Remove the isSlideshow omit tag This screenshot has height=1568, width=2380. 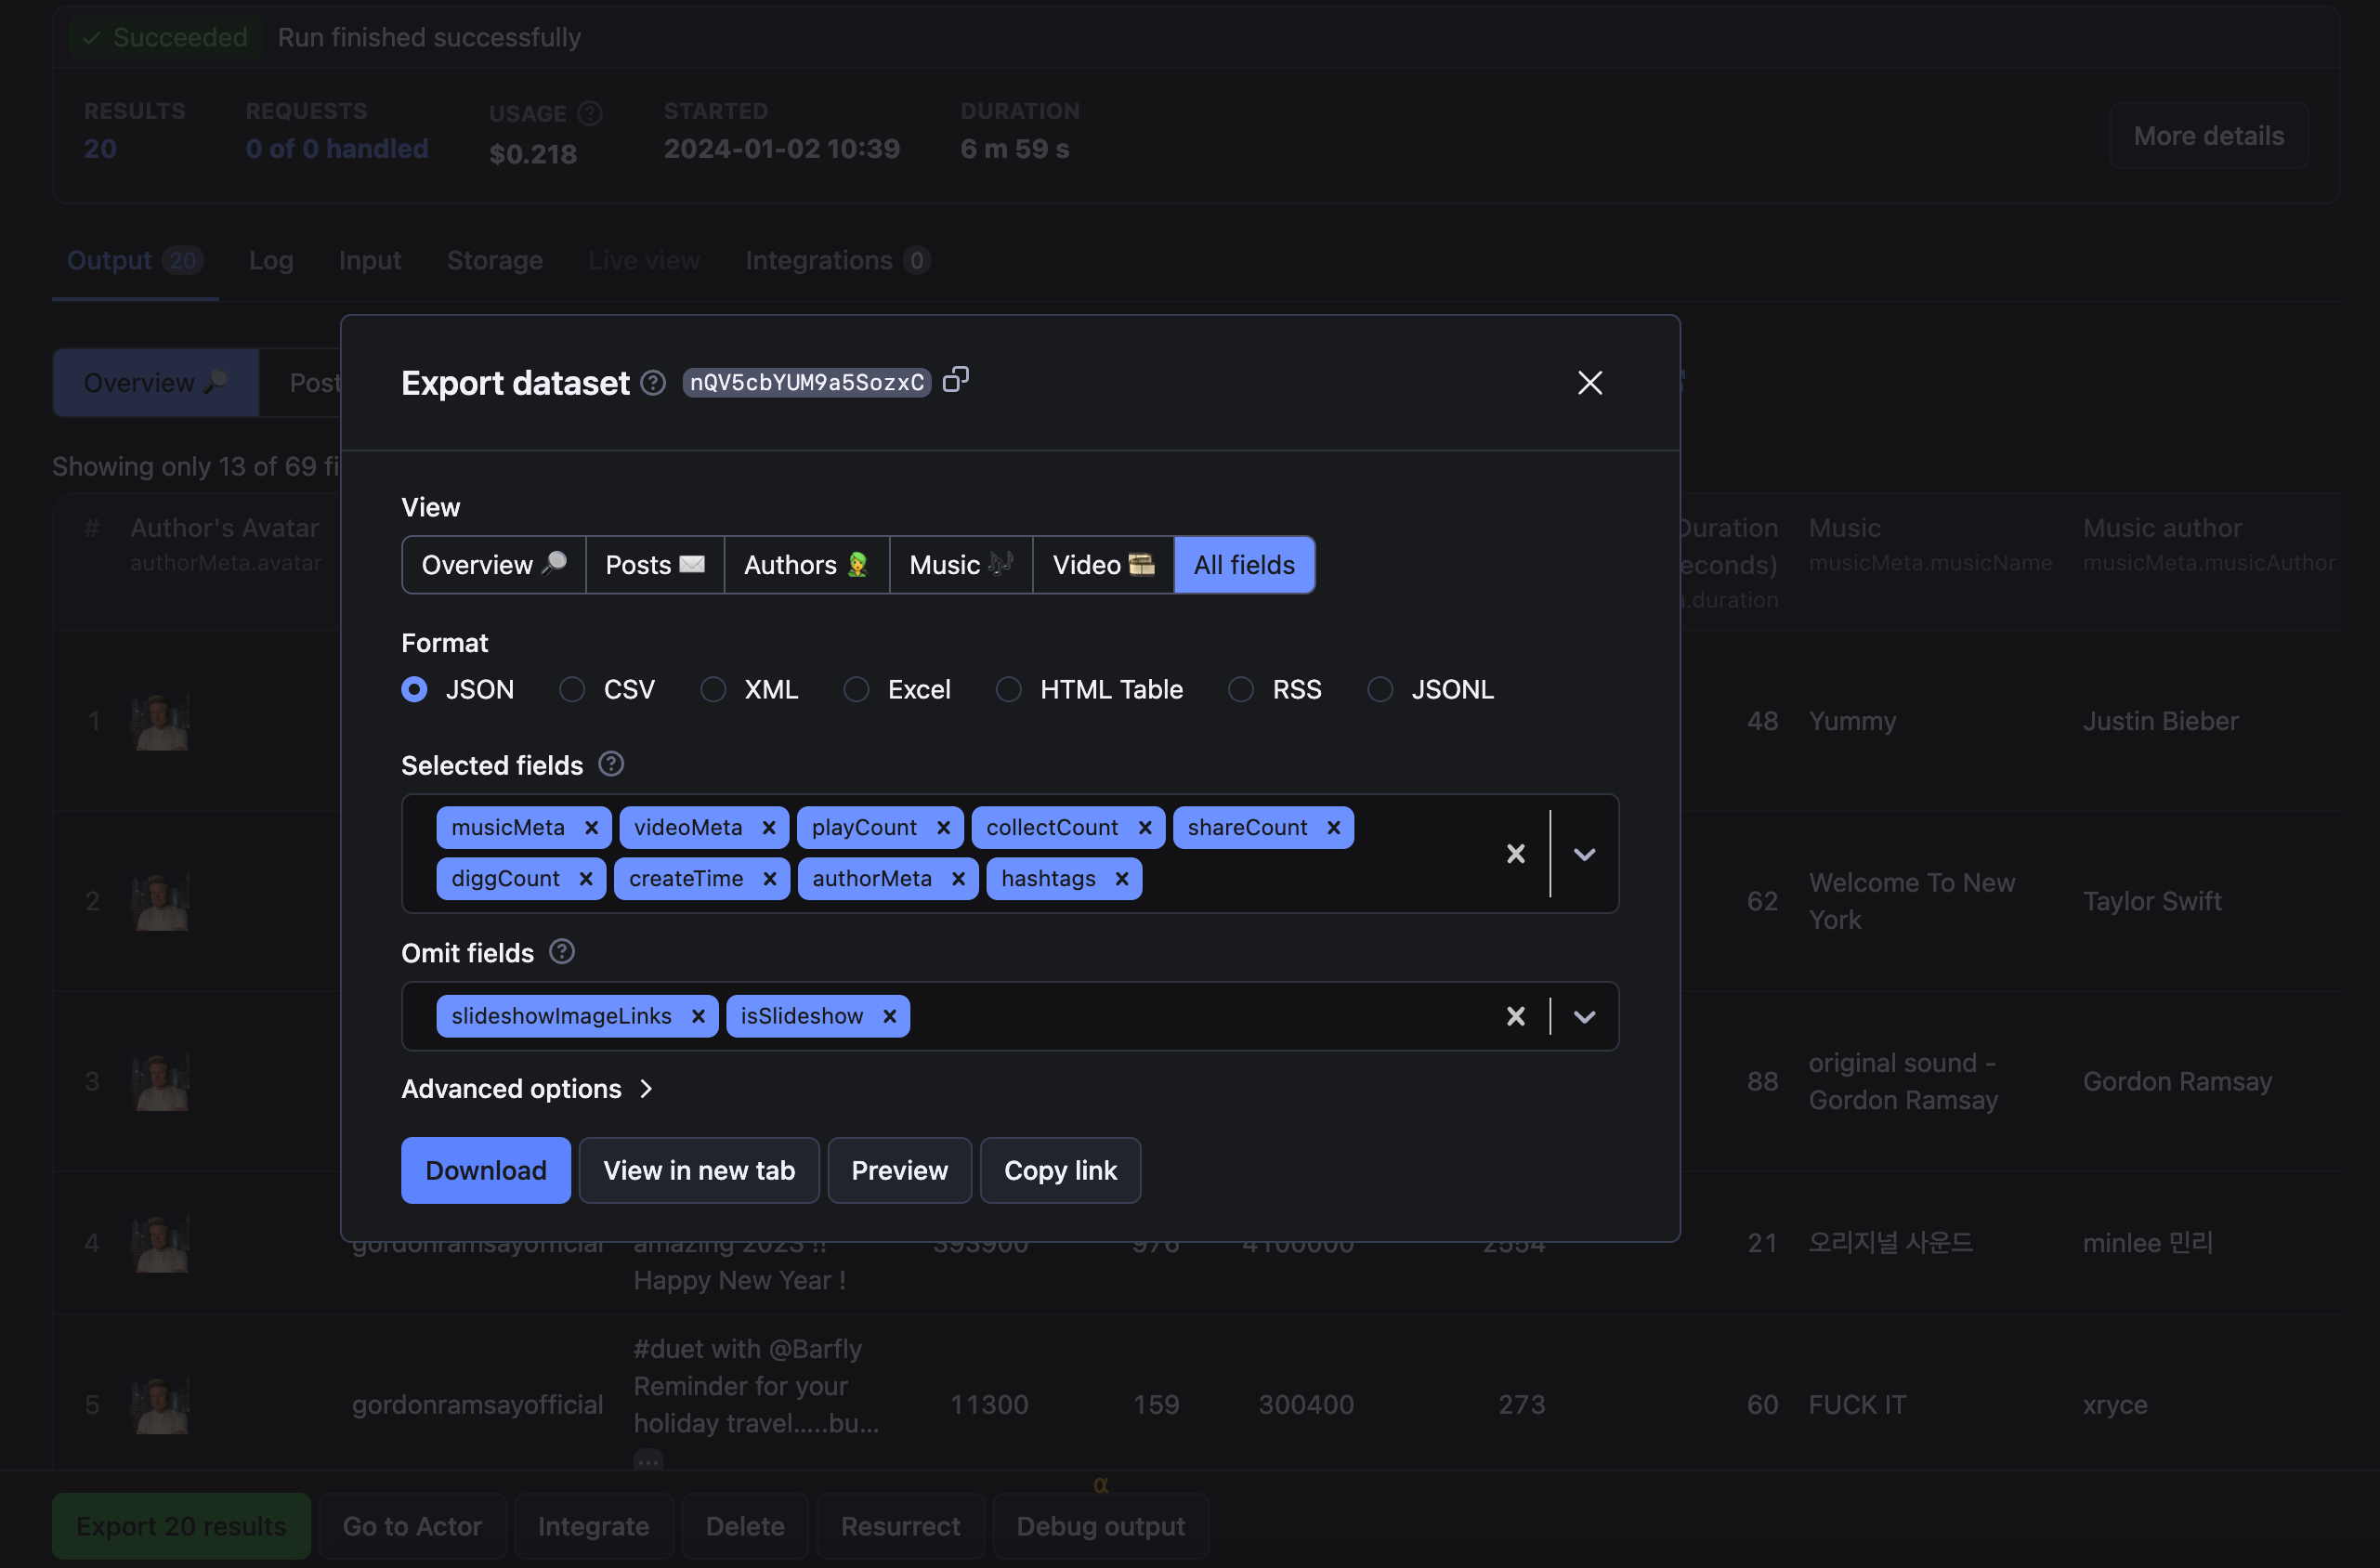(889, 1016)
